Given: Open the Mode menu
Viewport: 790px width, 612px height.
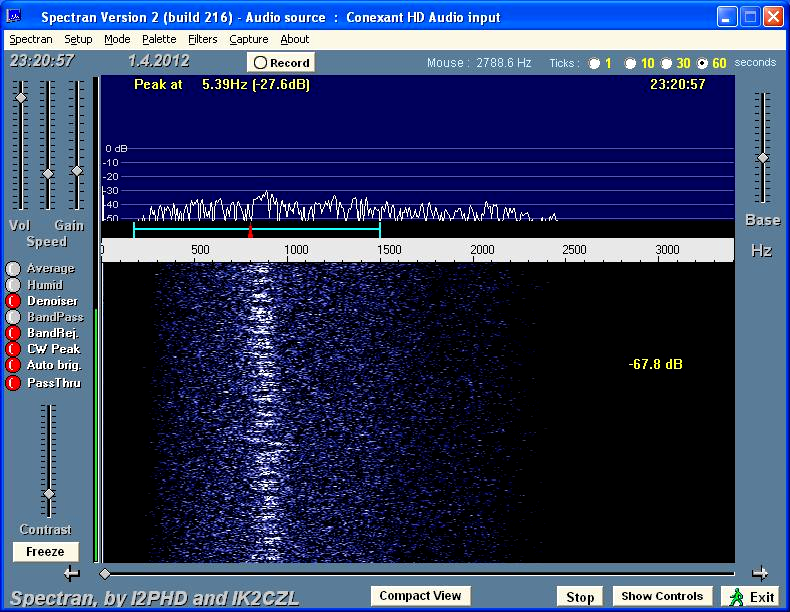Looking at the screenshot, I should (x=117, y=39).
